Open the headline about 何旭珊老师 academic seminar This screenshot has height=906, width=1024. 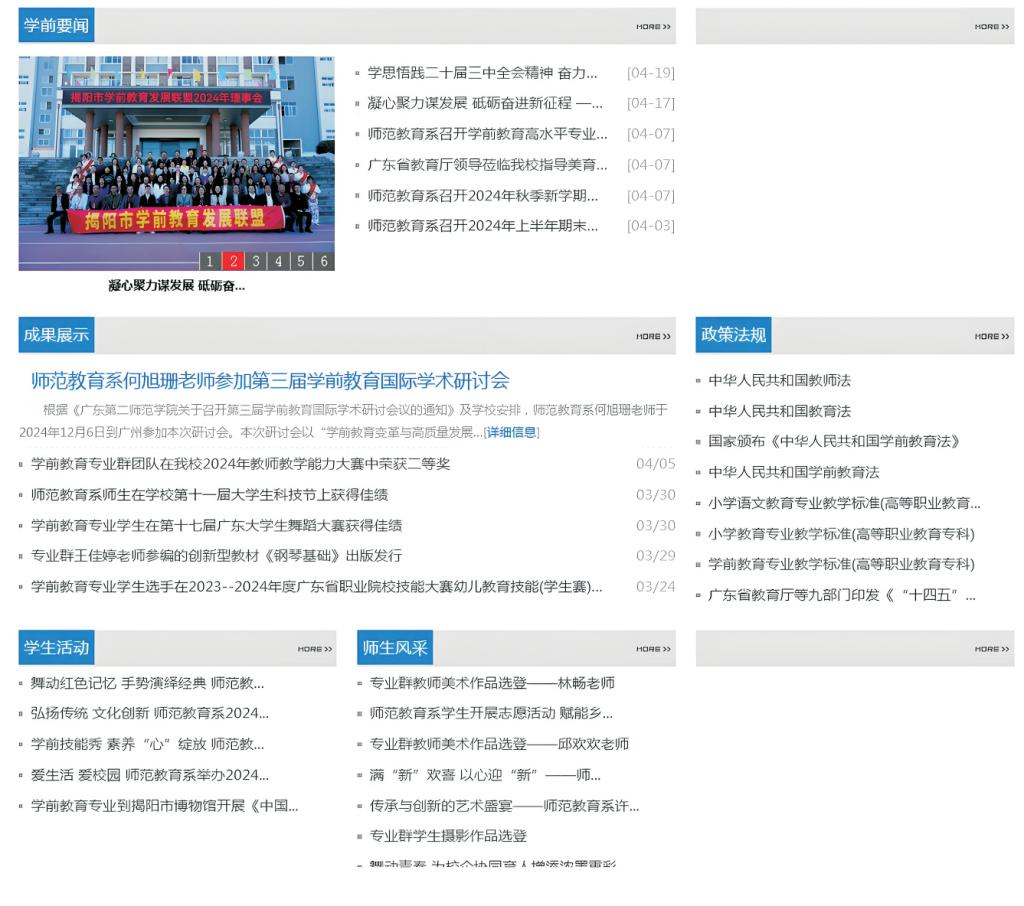tap(270, 381)
